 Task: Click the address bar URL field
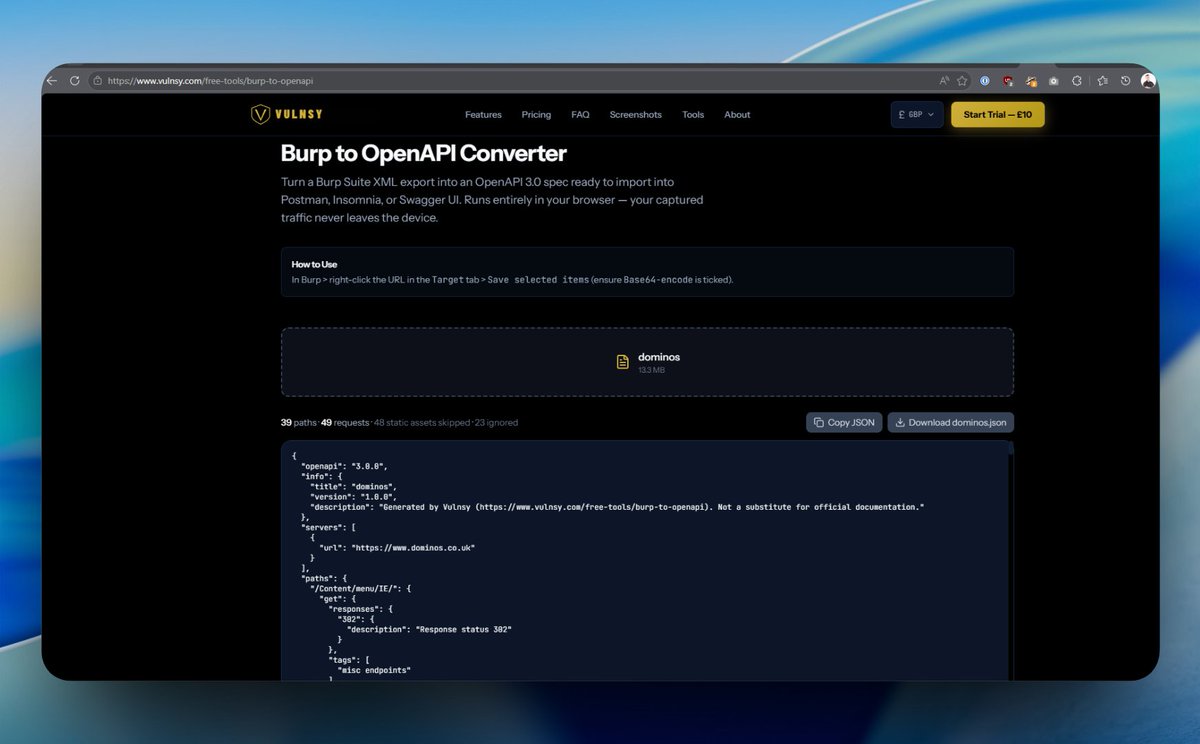tap(530, 81)
